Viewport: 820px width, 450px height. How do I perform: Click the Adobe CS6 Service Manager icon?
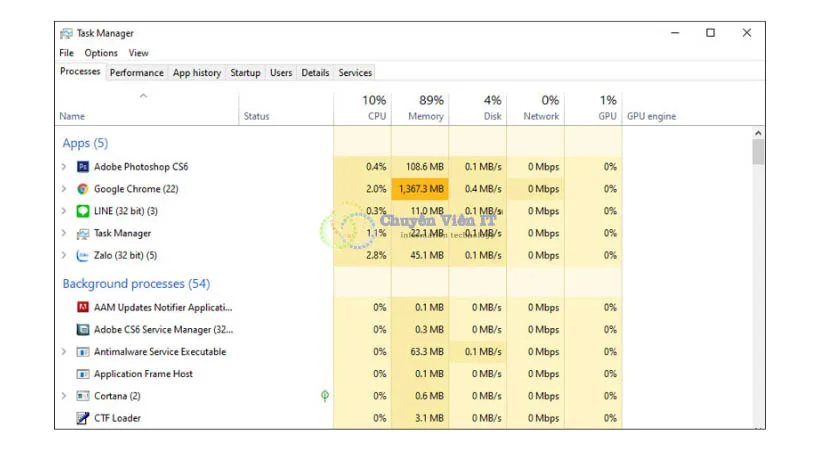coord(83,330)
